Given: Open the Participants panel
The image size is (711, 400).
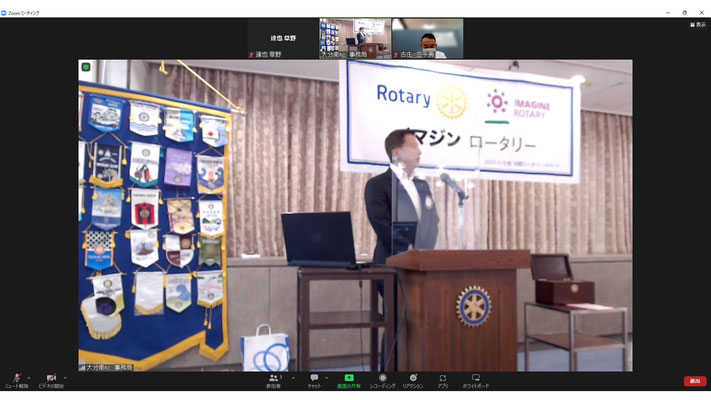Looking at the screenshot, I should pyautogui.click(x=273, y=381).
